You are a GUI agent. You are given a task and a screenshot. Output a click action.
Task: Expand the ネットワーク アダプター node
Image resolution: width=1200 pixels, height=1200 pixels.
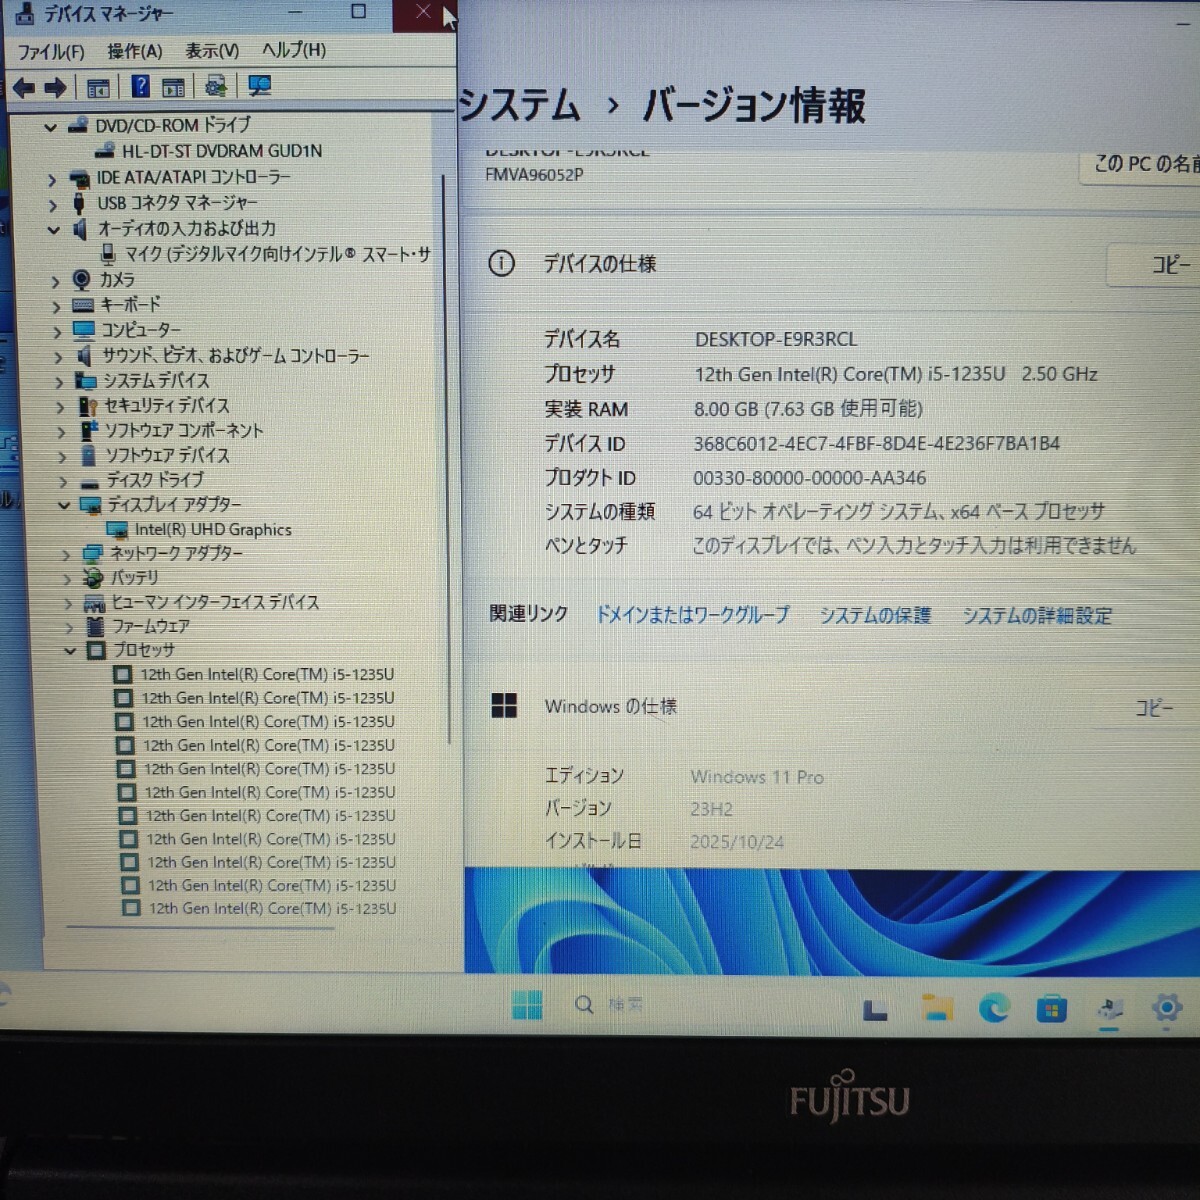pos(66,554)
